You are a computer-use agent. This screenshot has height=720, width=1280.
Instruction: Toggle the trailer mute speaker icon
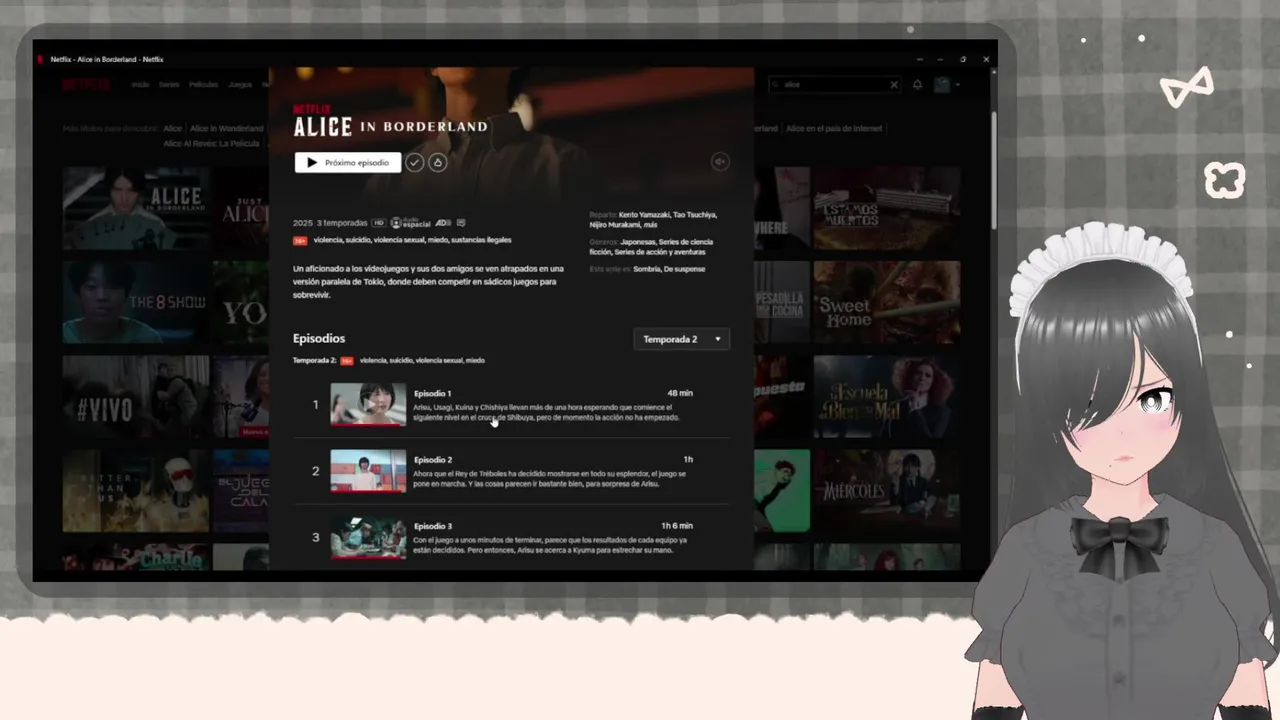point(720,161)
